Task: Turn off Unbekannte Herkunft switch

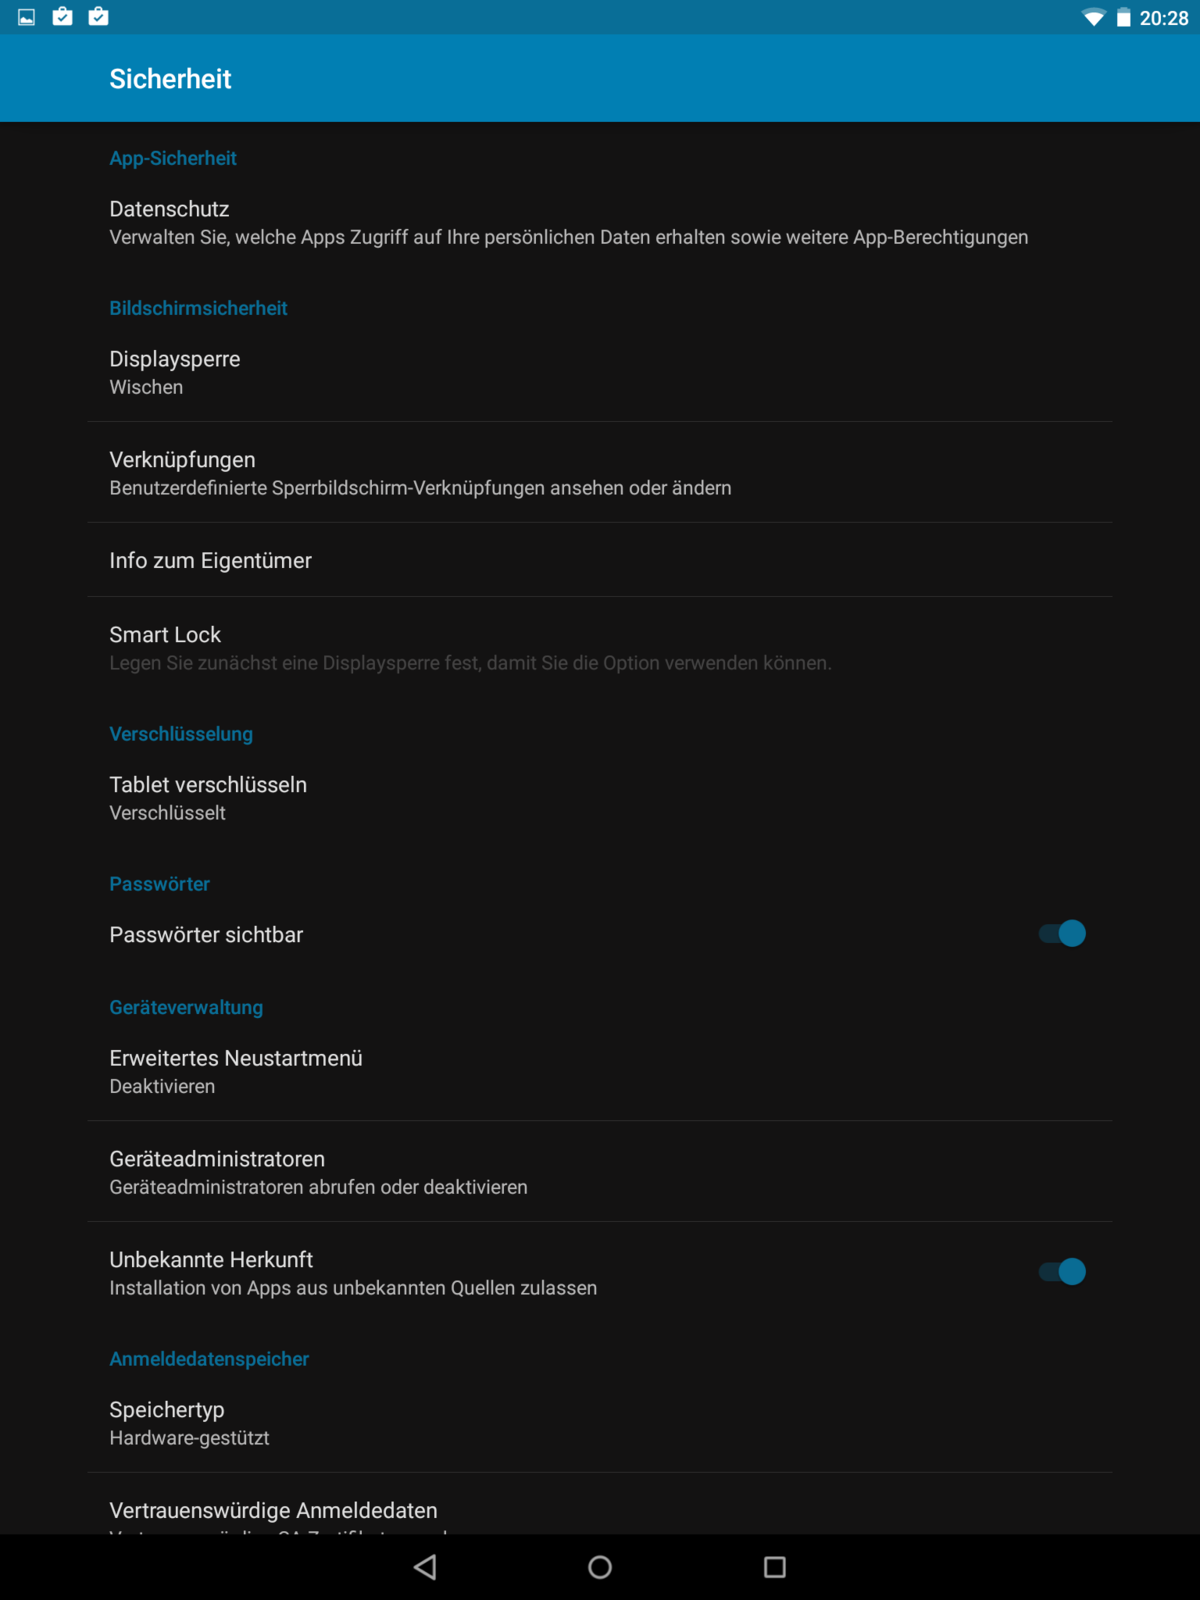Action: [1062, 1272]
